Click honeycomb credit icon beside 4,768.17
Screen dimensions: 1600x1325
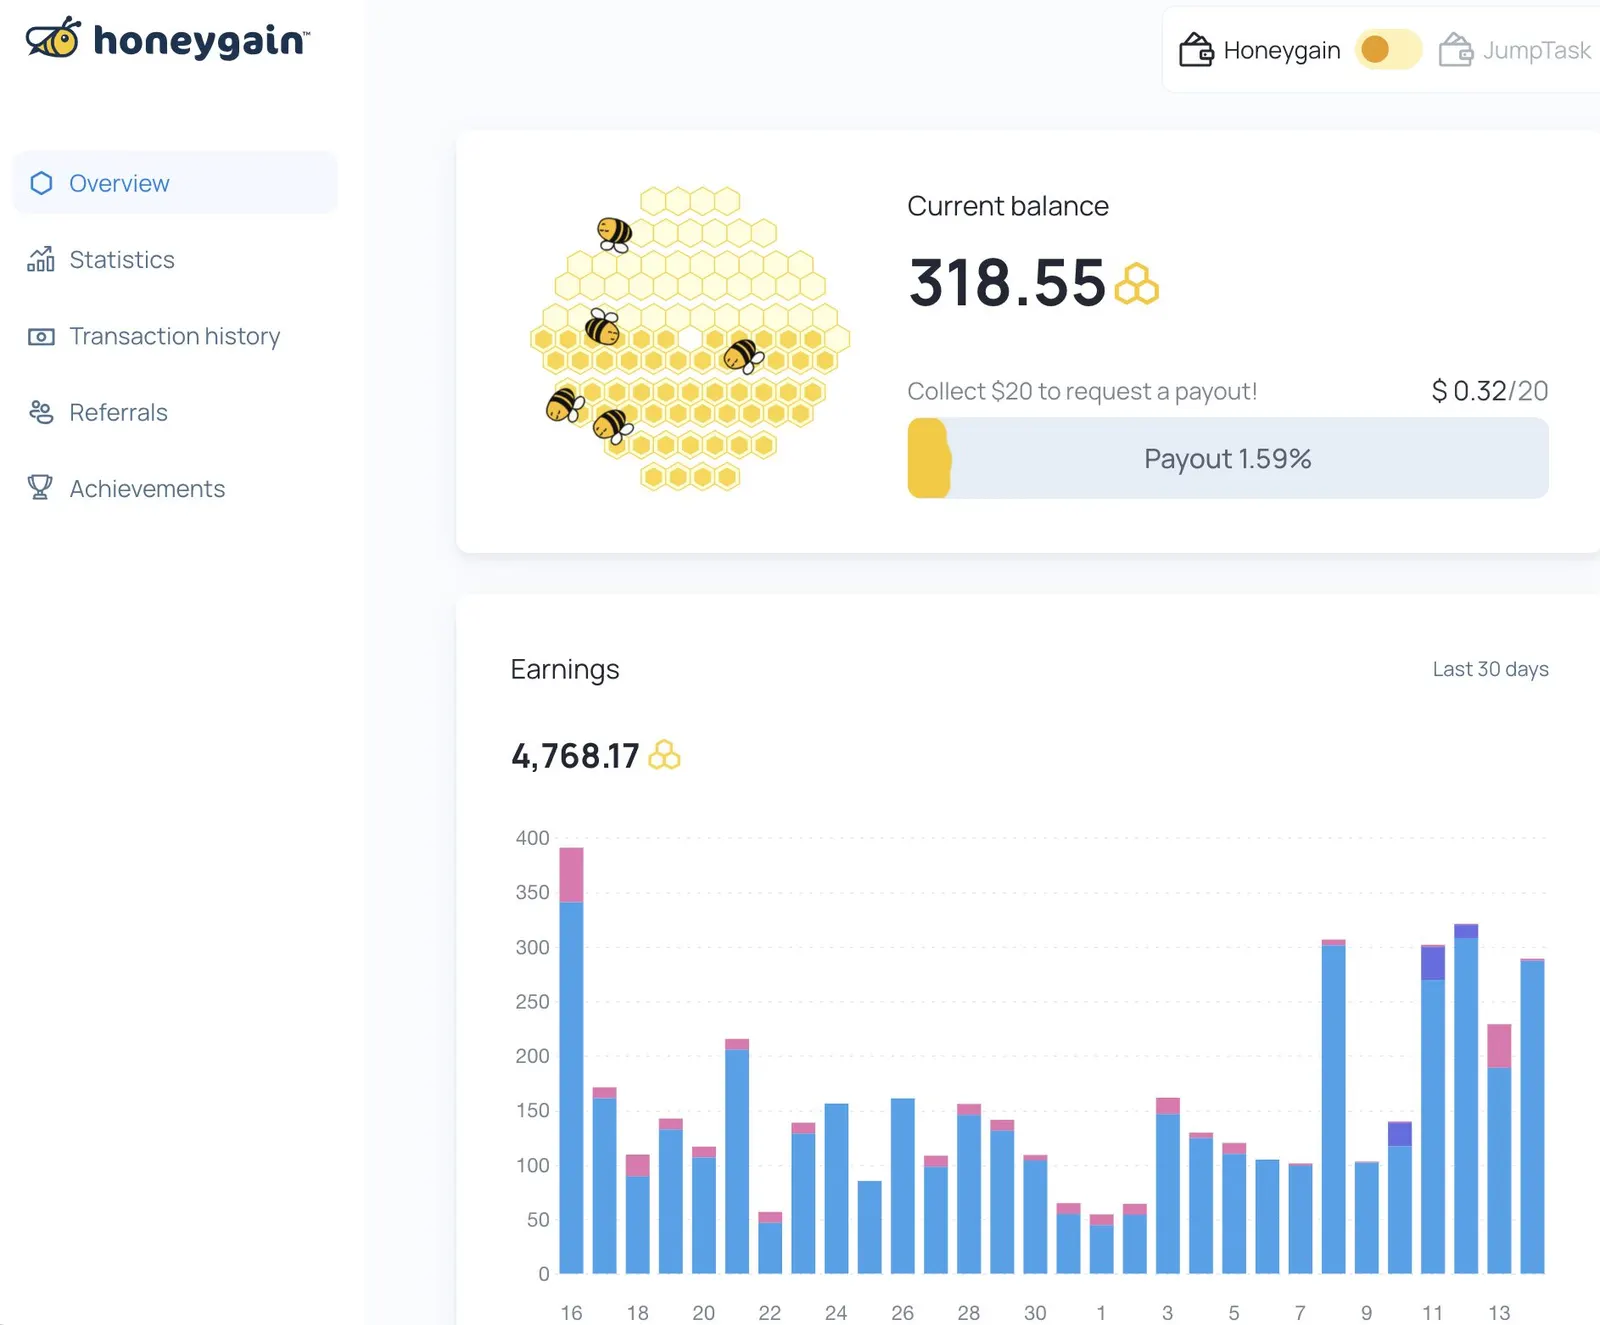tap(664, 755)
